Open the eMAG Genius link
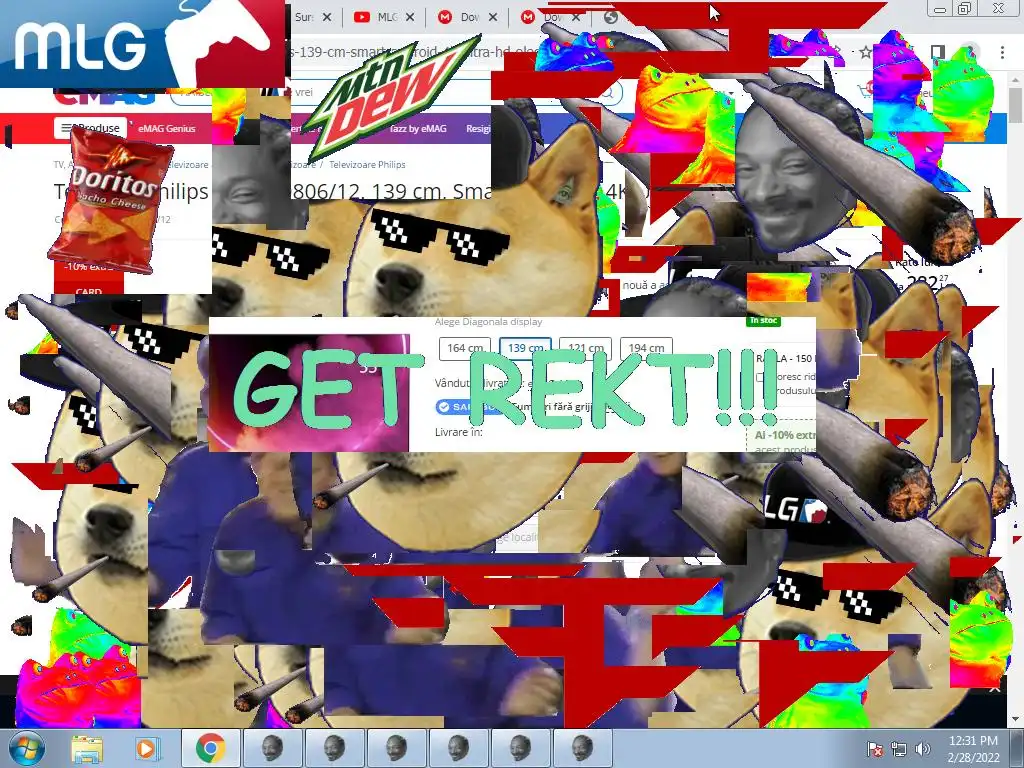The width and height of the screenshot is (1024, 768). tap(167, 129)
